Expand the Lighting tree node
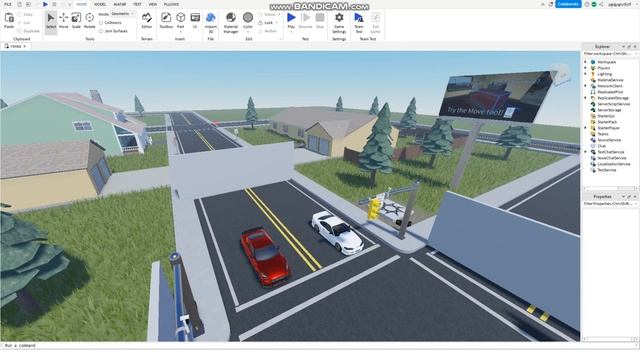Screen dimensions: 640x360 pos(585,74)
